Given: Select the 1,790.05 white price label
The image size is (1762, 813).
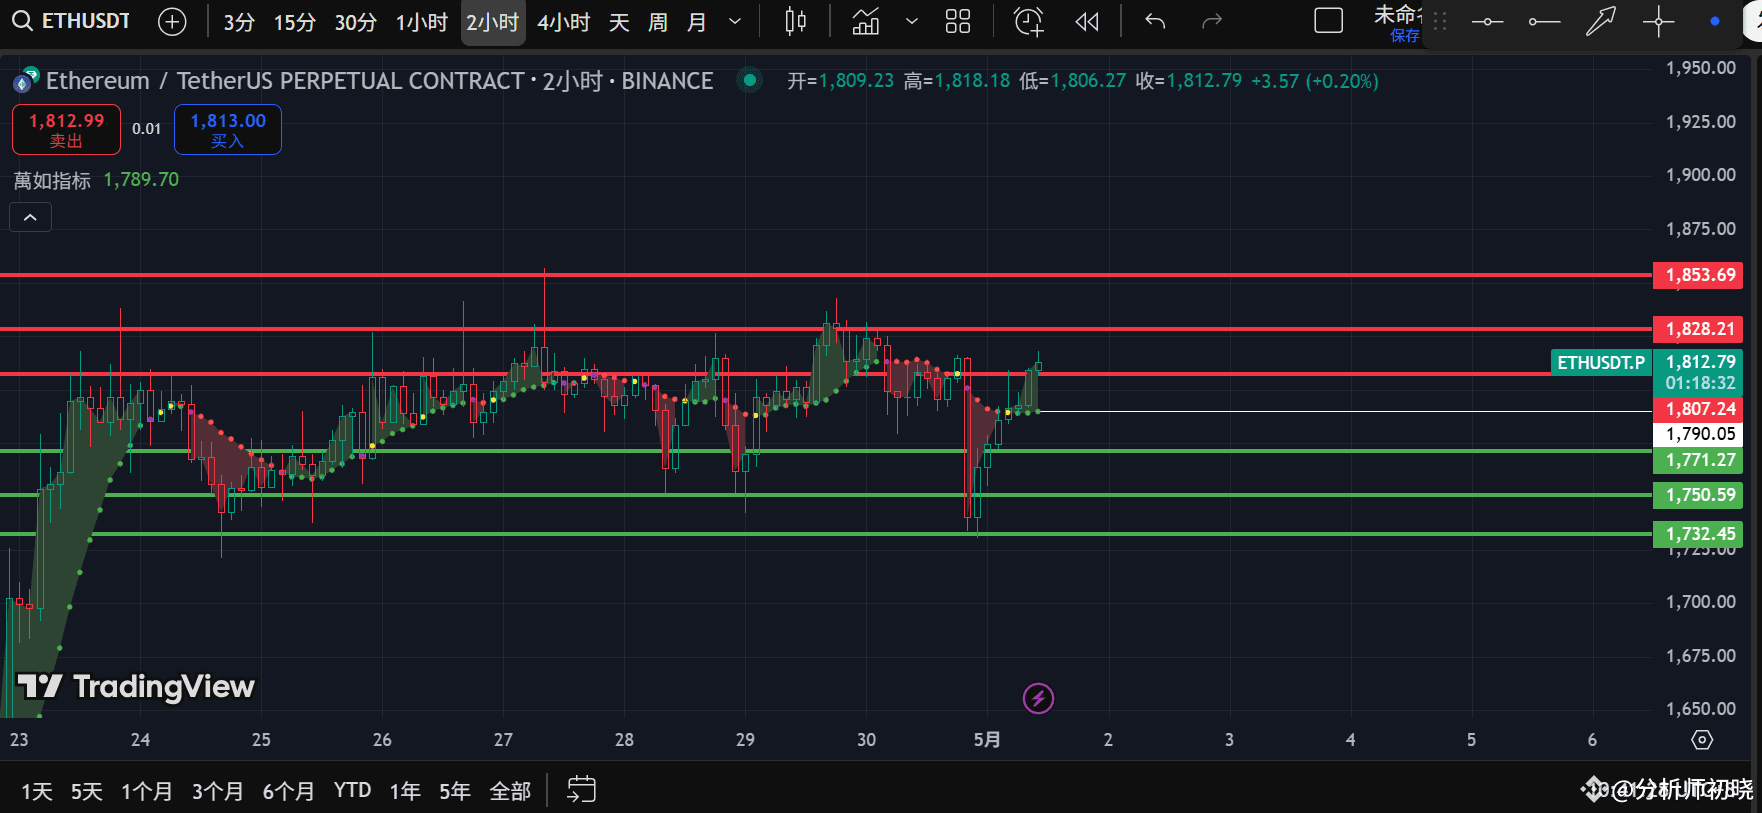Looking at the screenshot, I should click(1698, 434).
